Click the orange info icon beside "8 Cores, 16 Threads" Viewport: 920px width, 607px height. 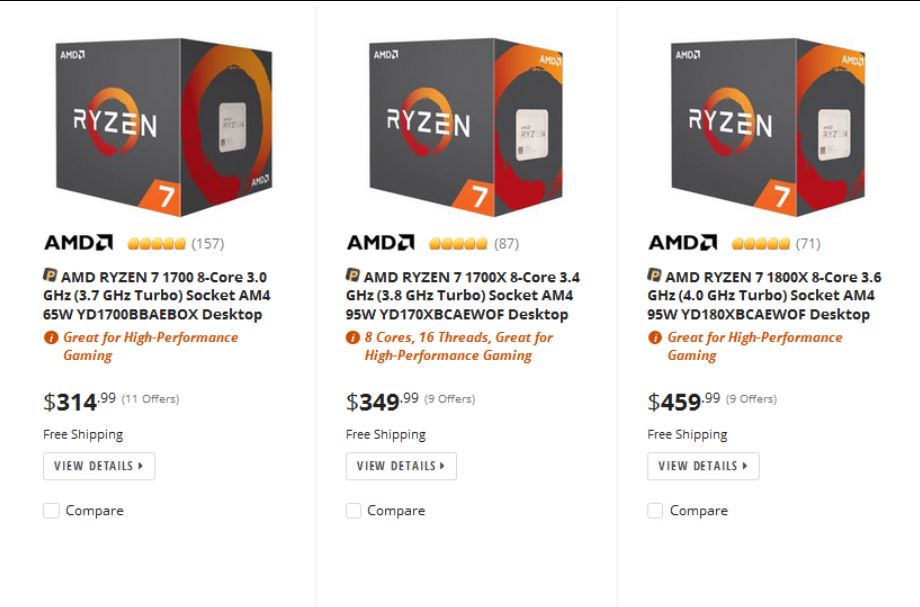352,338
